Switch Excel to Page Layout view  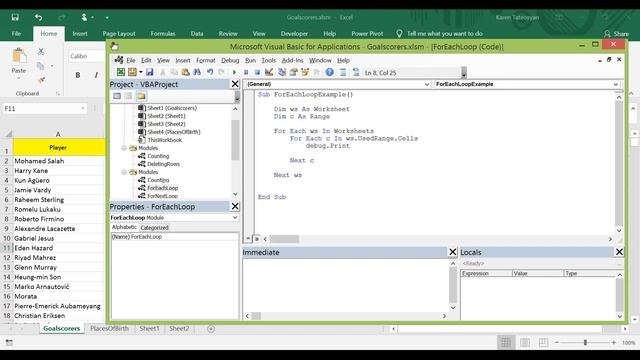pyautogui.click(x=525, y=342)
